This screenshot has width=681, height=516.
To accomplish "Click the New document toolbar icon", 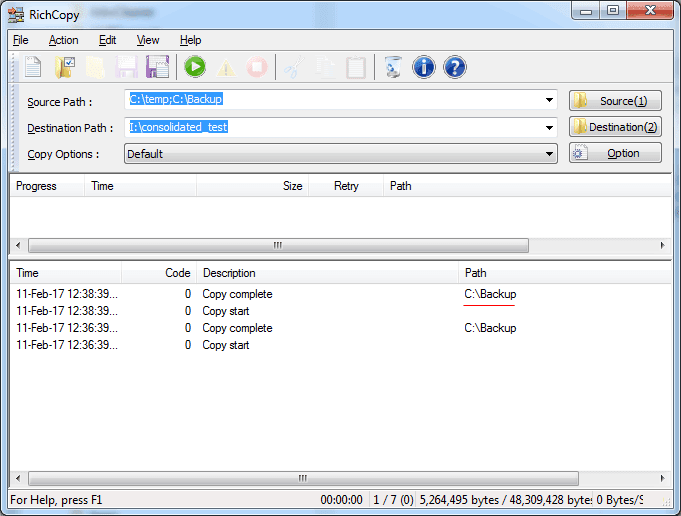I will pos(33,67).
